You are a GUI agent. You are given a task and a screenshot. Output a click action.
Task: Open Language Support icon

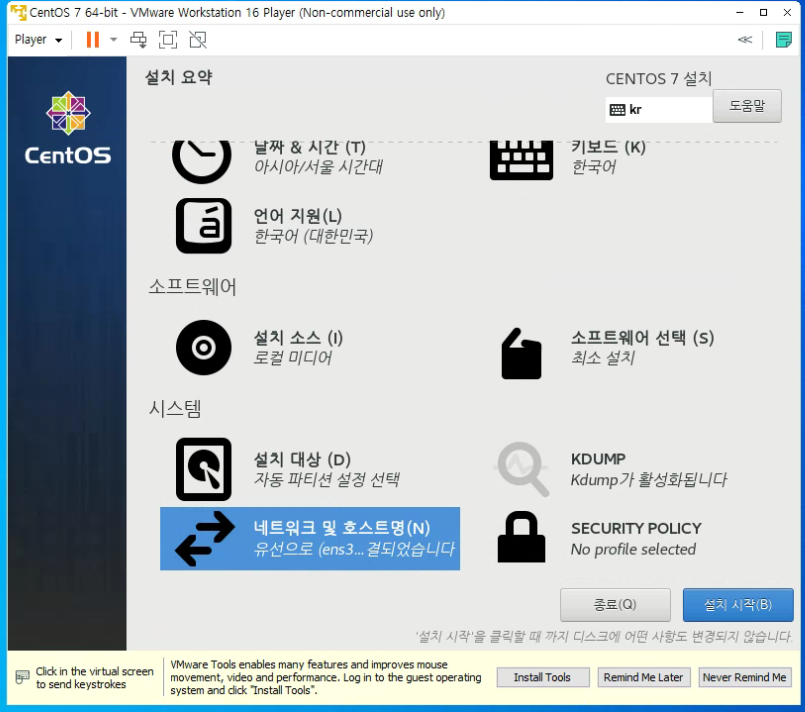(204, 226)
